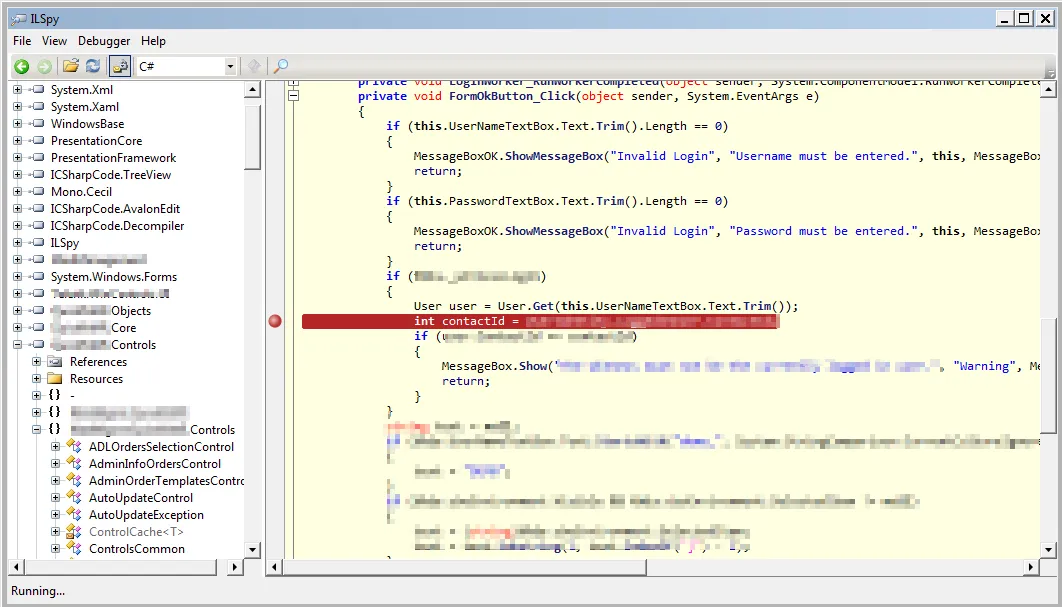Click the tree panel scroll-down arrow

252,549
